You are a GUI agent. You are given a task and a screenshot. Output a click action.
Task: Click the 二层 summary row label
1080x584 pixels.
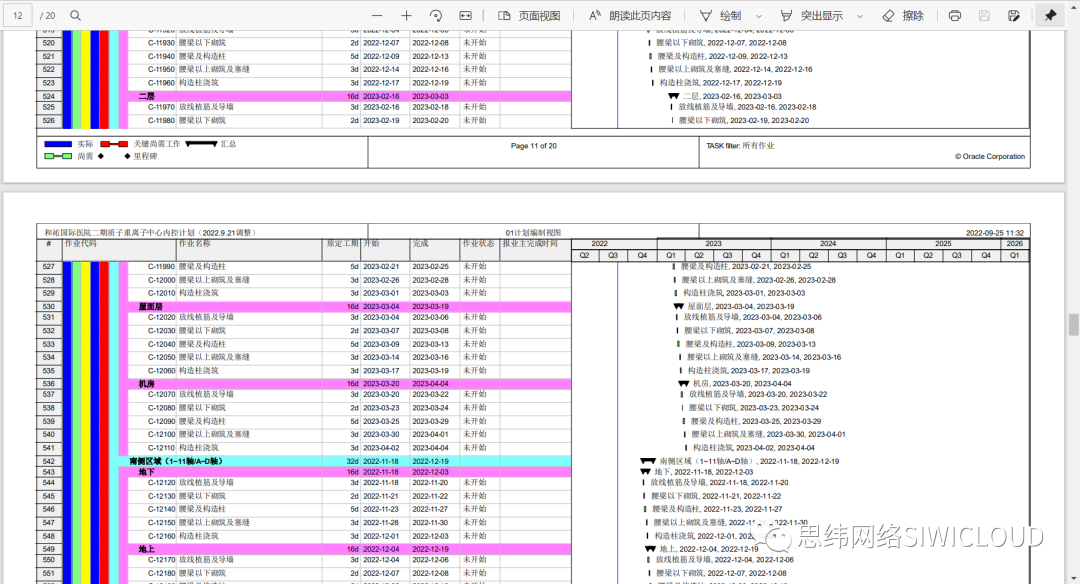coord(146,96)
